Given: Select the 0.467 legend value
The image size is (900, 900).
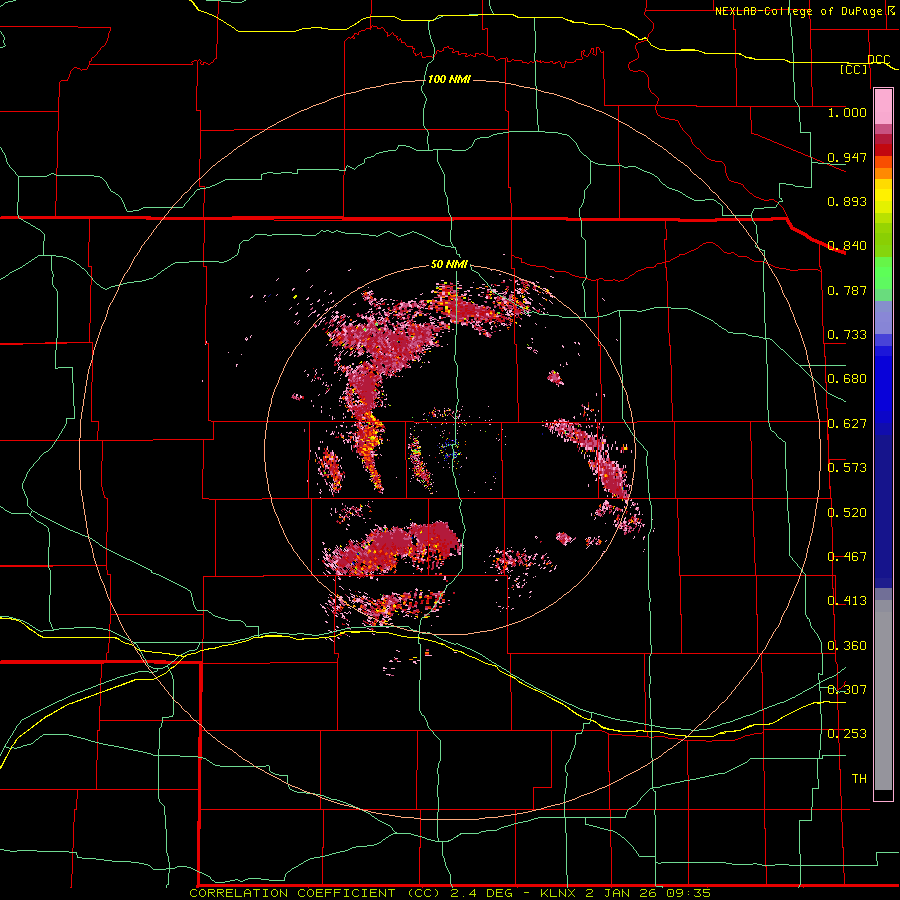Looking at the screenshot, I should pyautogui.click(x=847, y=557).
